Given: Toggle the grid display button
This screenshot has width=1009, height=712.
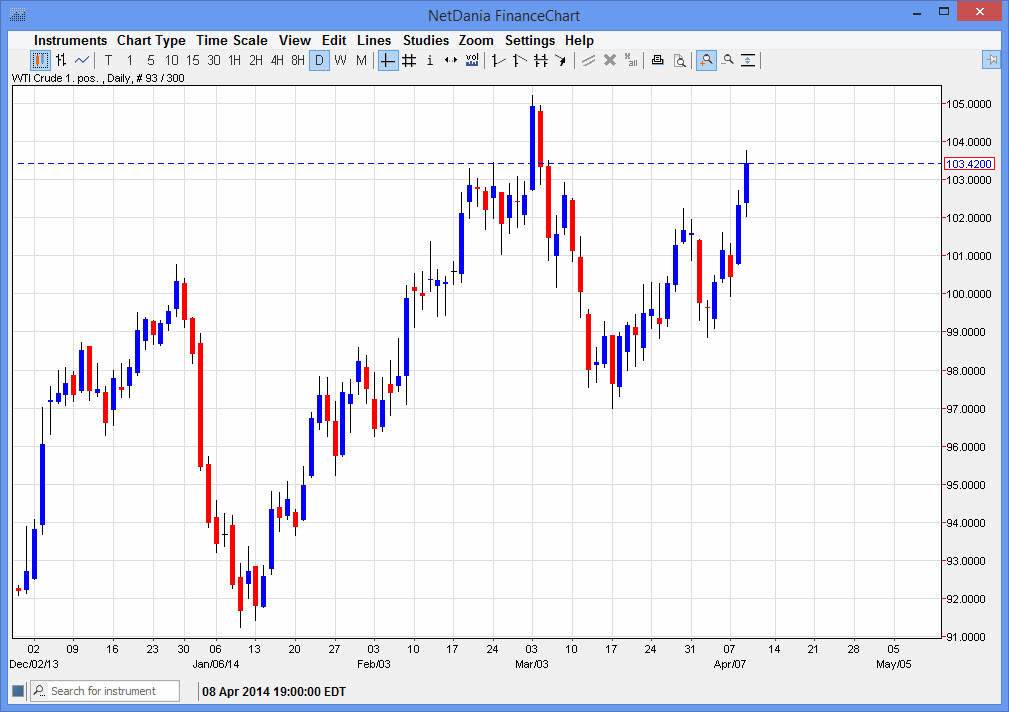Looking at the screenshot, I should click(409, 60).
